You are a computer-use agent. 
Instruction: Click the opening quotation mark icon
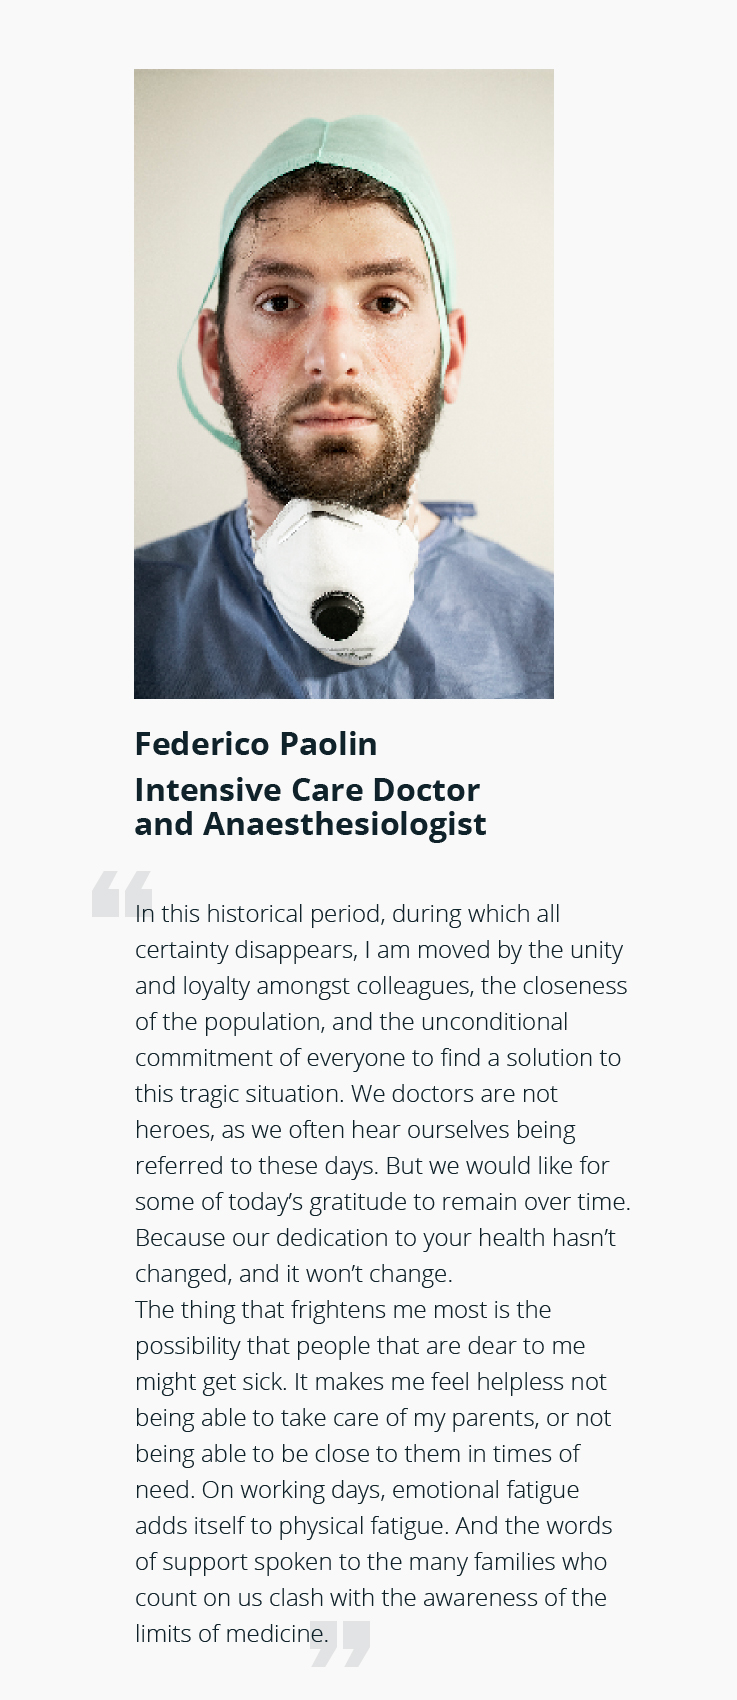point(122,893)
